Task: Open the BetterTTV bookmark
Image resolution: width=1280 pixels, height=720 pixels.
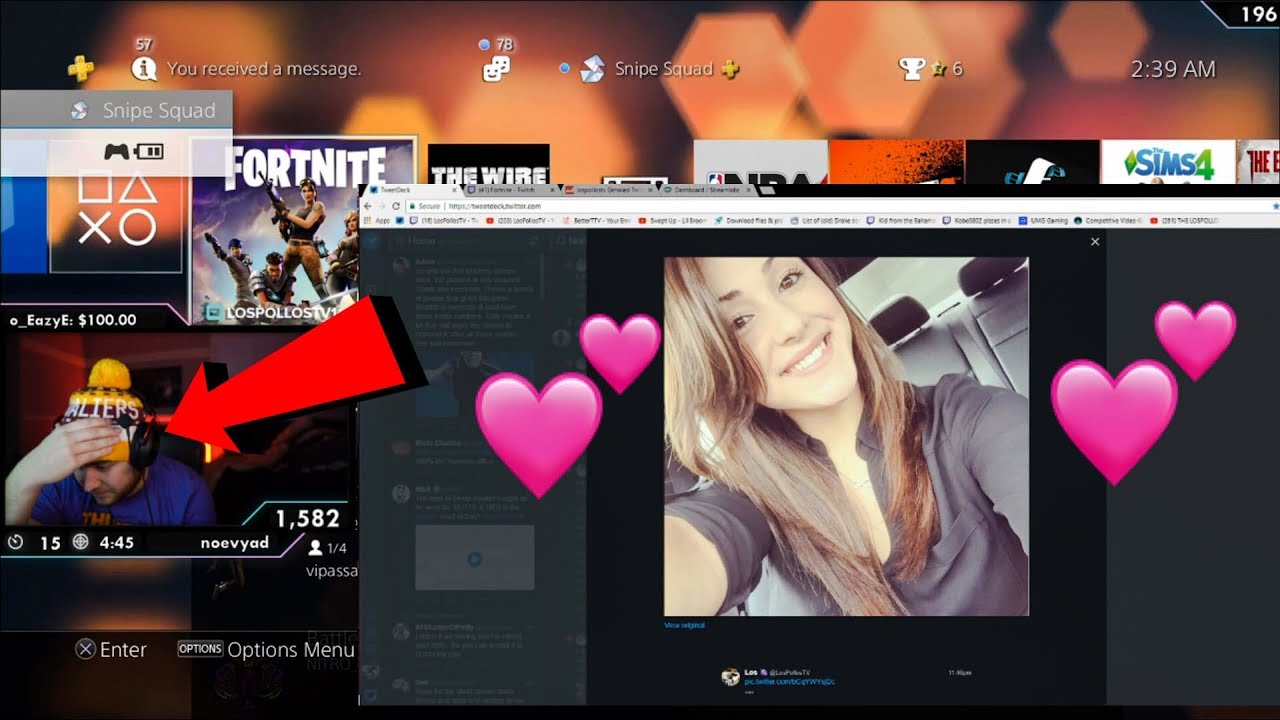Action: 596,220
